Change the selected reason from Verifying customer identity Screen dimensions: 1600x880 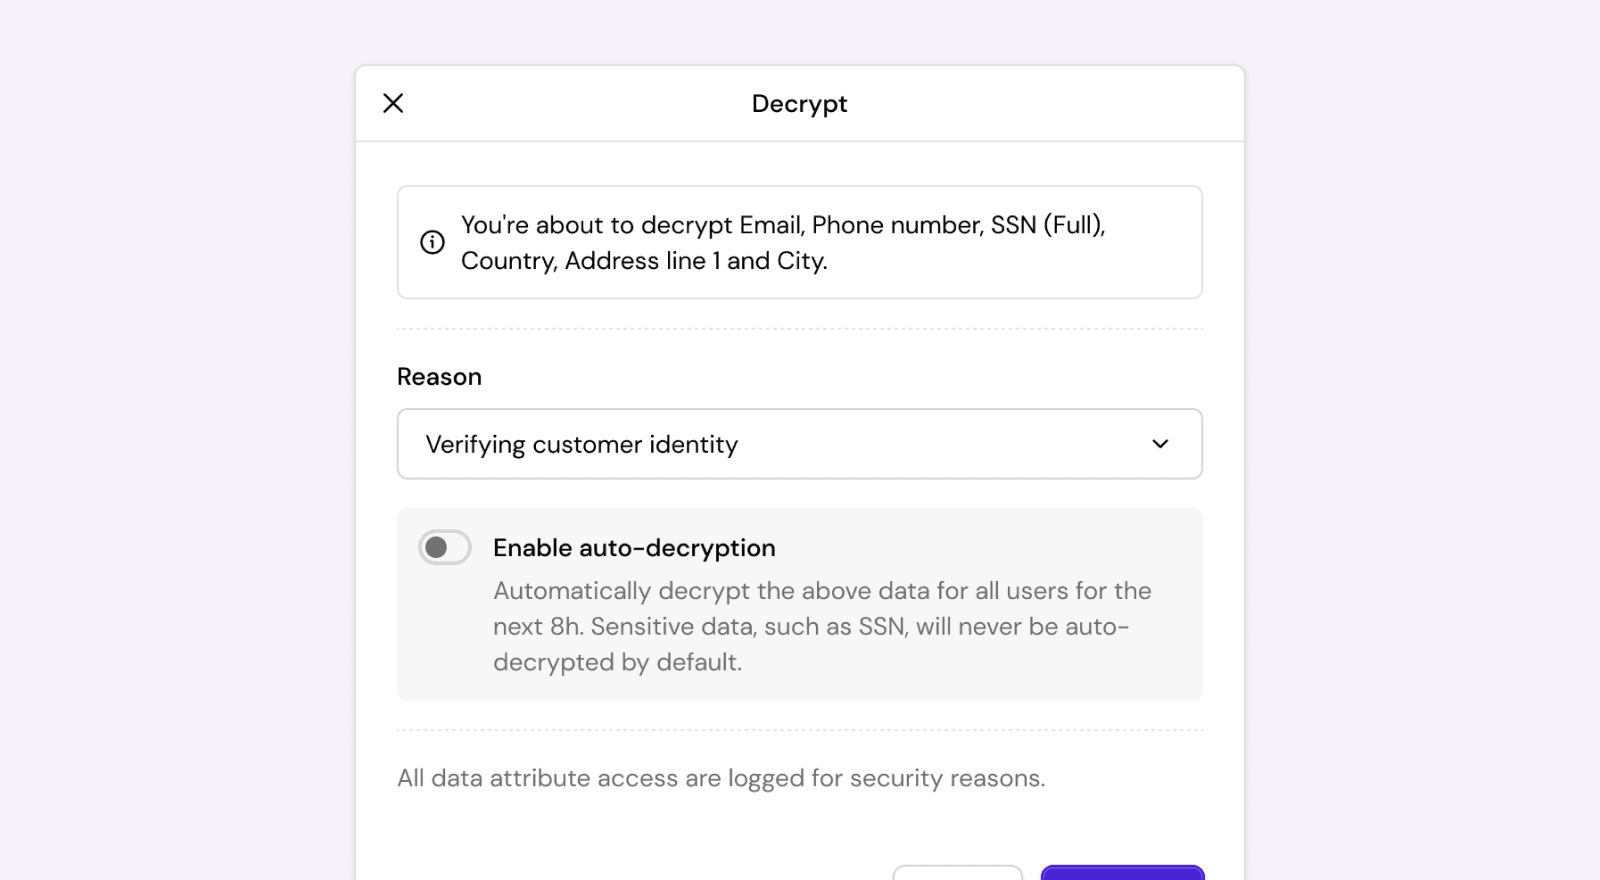799,444
